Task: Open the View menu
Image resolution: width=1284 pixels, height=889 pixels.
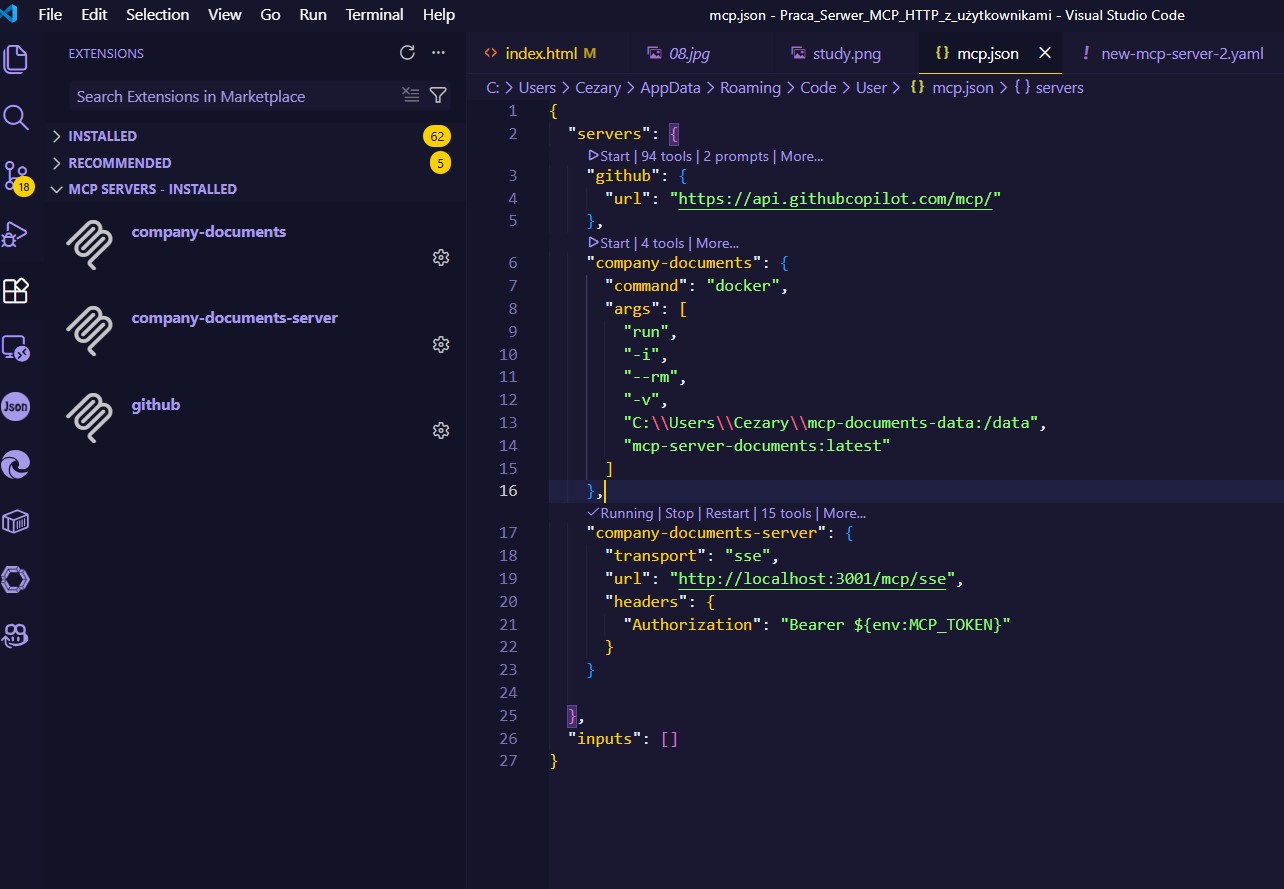Action: (x=225, y=15)
